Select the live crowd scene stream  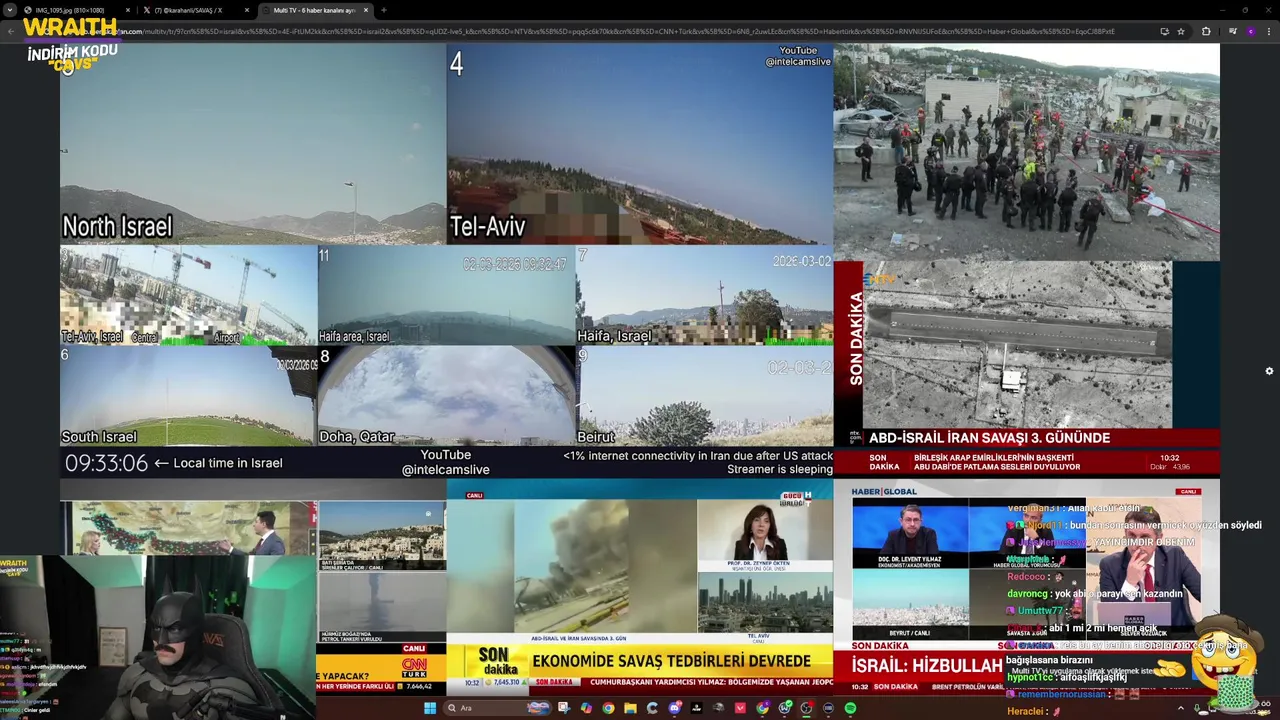tap(1027, 152)
